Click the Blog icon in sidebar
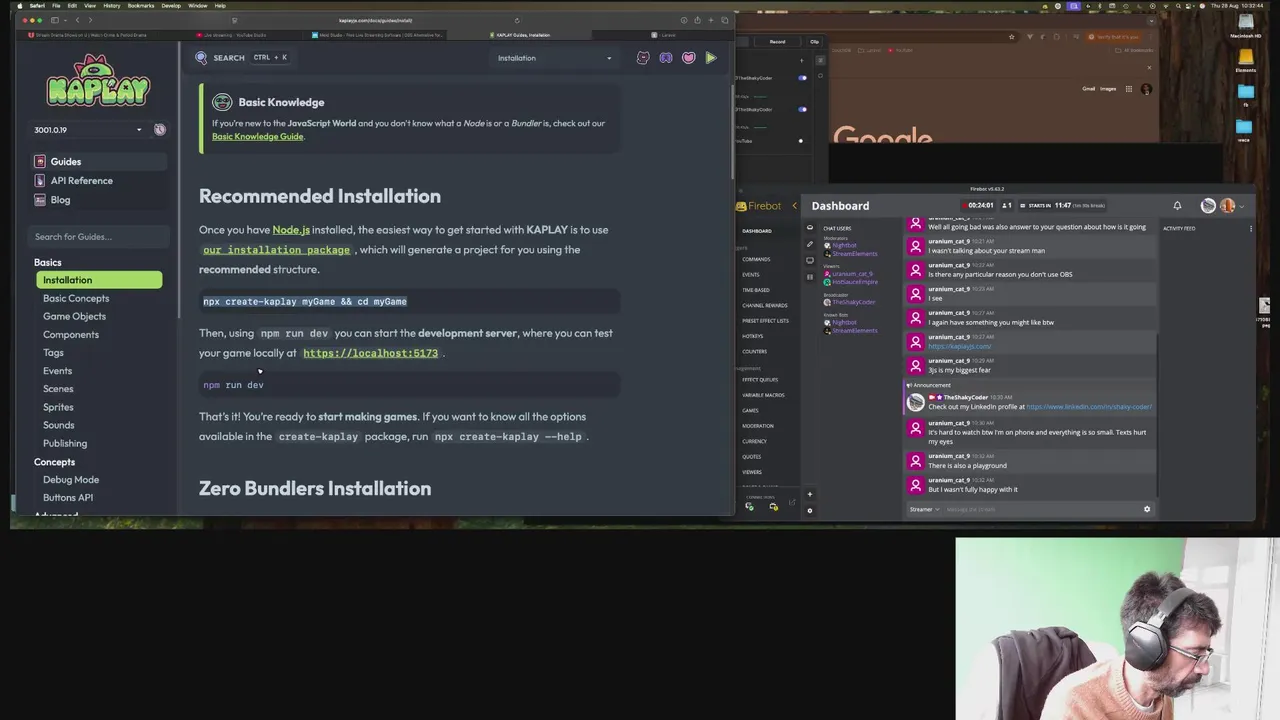Screen dimensions: 1280x720 (40, 200)
